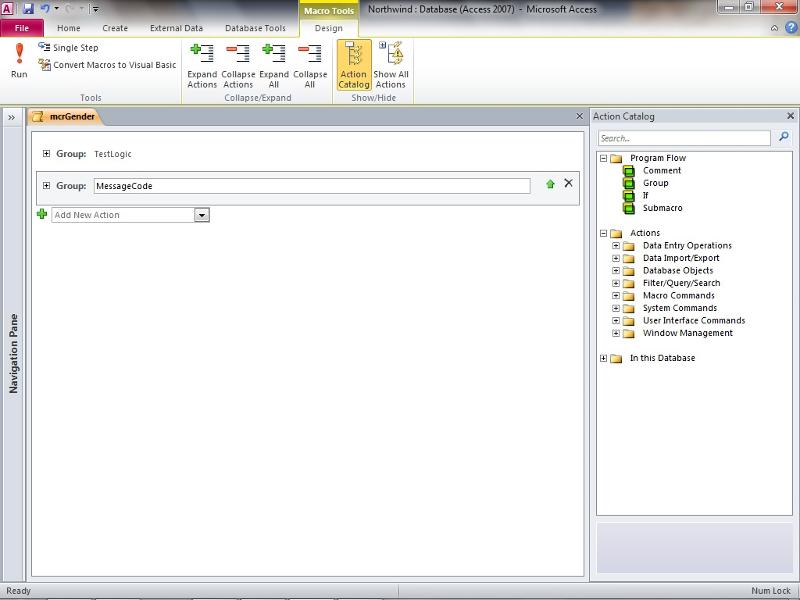Select Group in Program Flow
This screenshot has height=600, width=800.
pos(656,183)
